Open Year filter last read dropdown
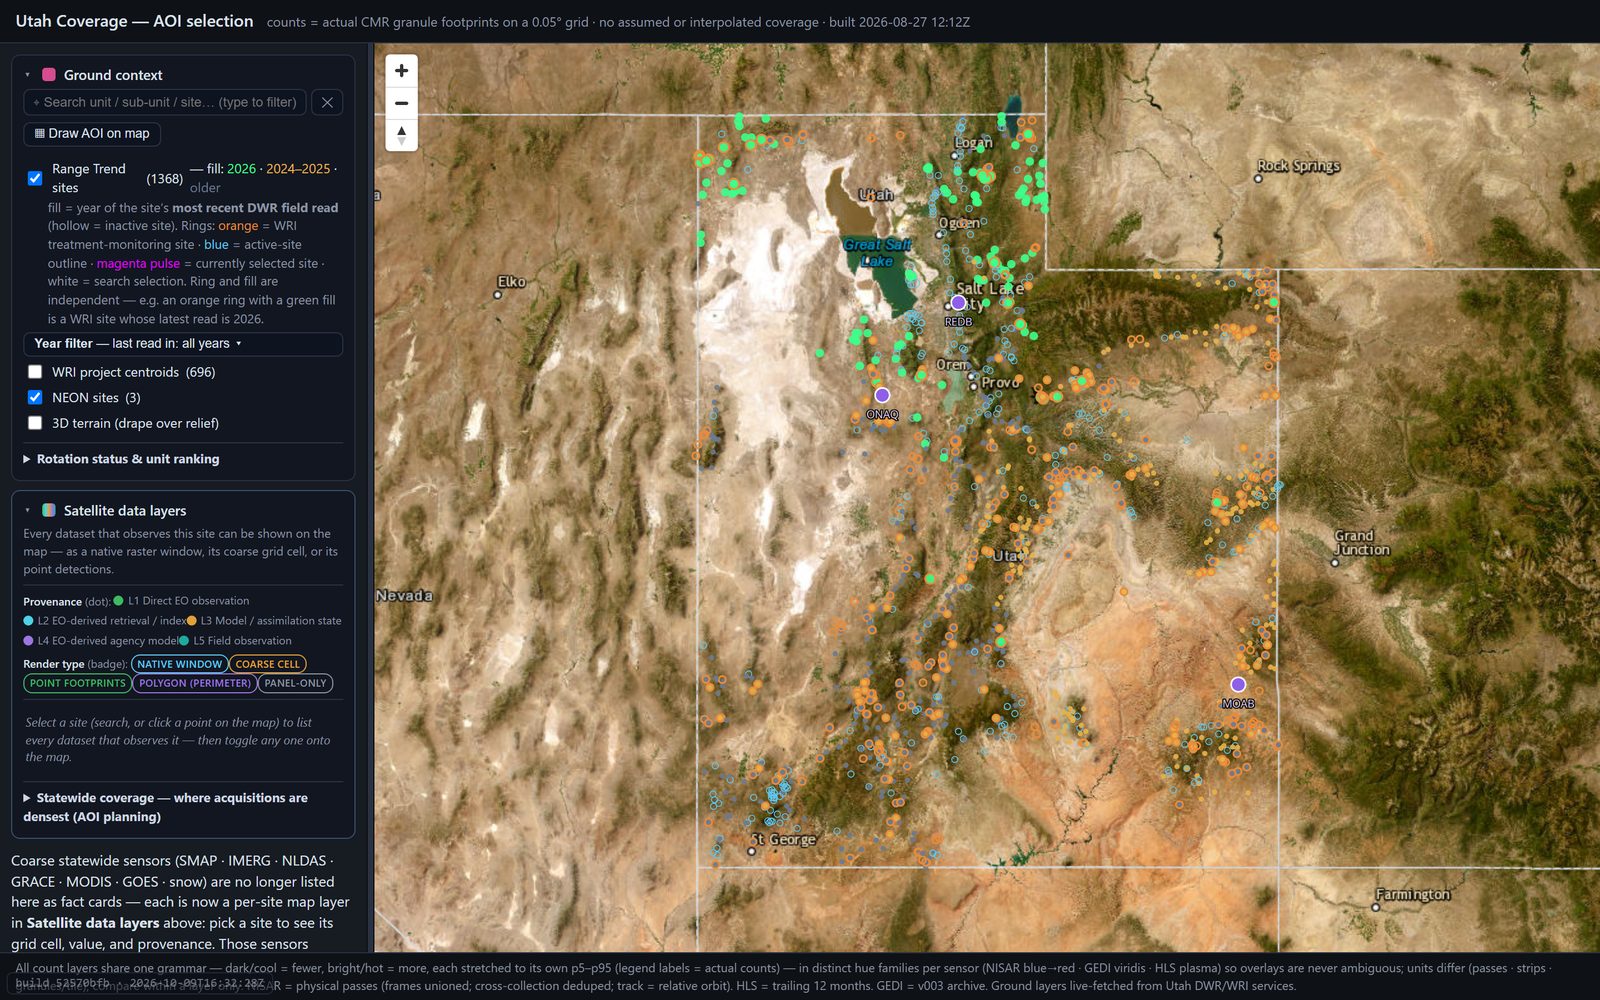Image resolution: width=1600 pixels, height=1000 pixels. click(x=183, y=344)
